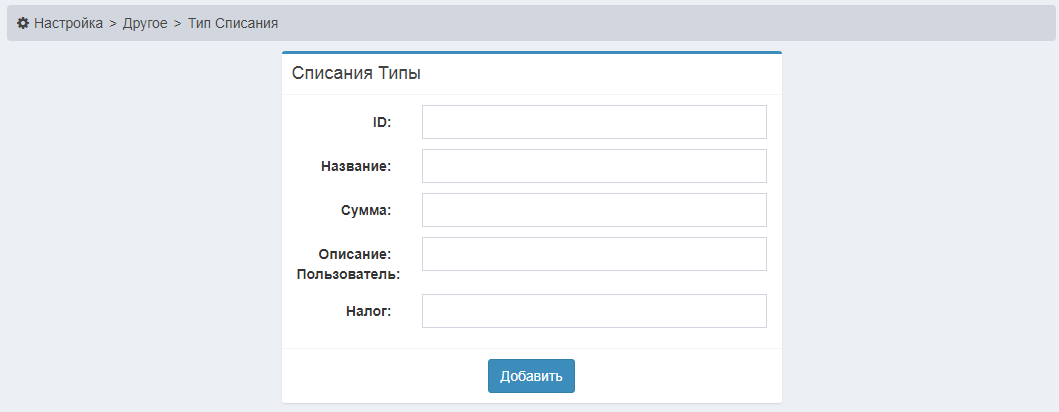Image resolution: width=1059 pixels, height=412 pixels.
Task: Click the Налог label
Action: (367, 311)
